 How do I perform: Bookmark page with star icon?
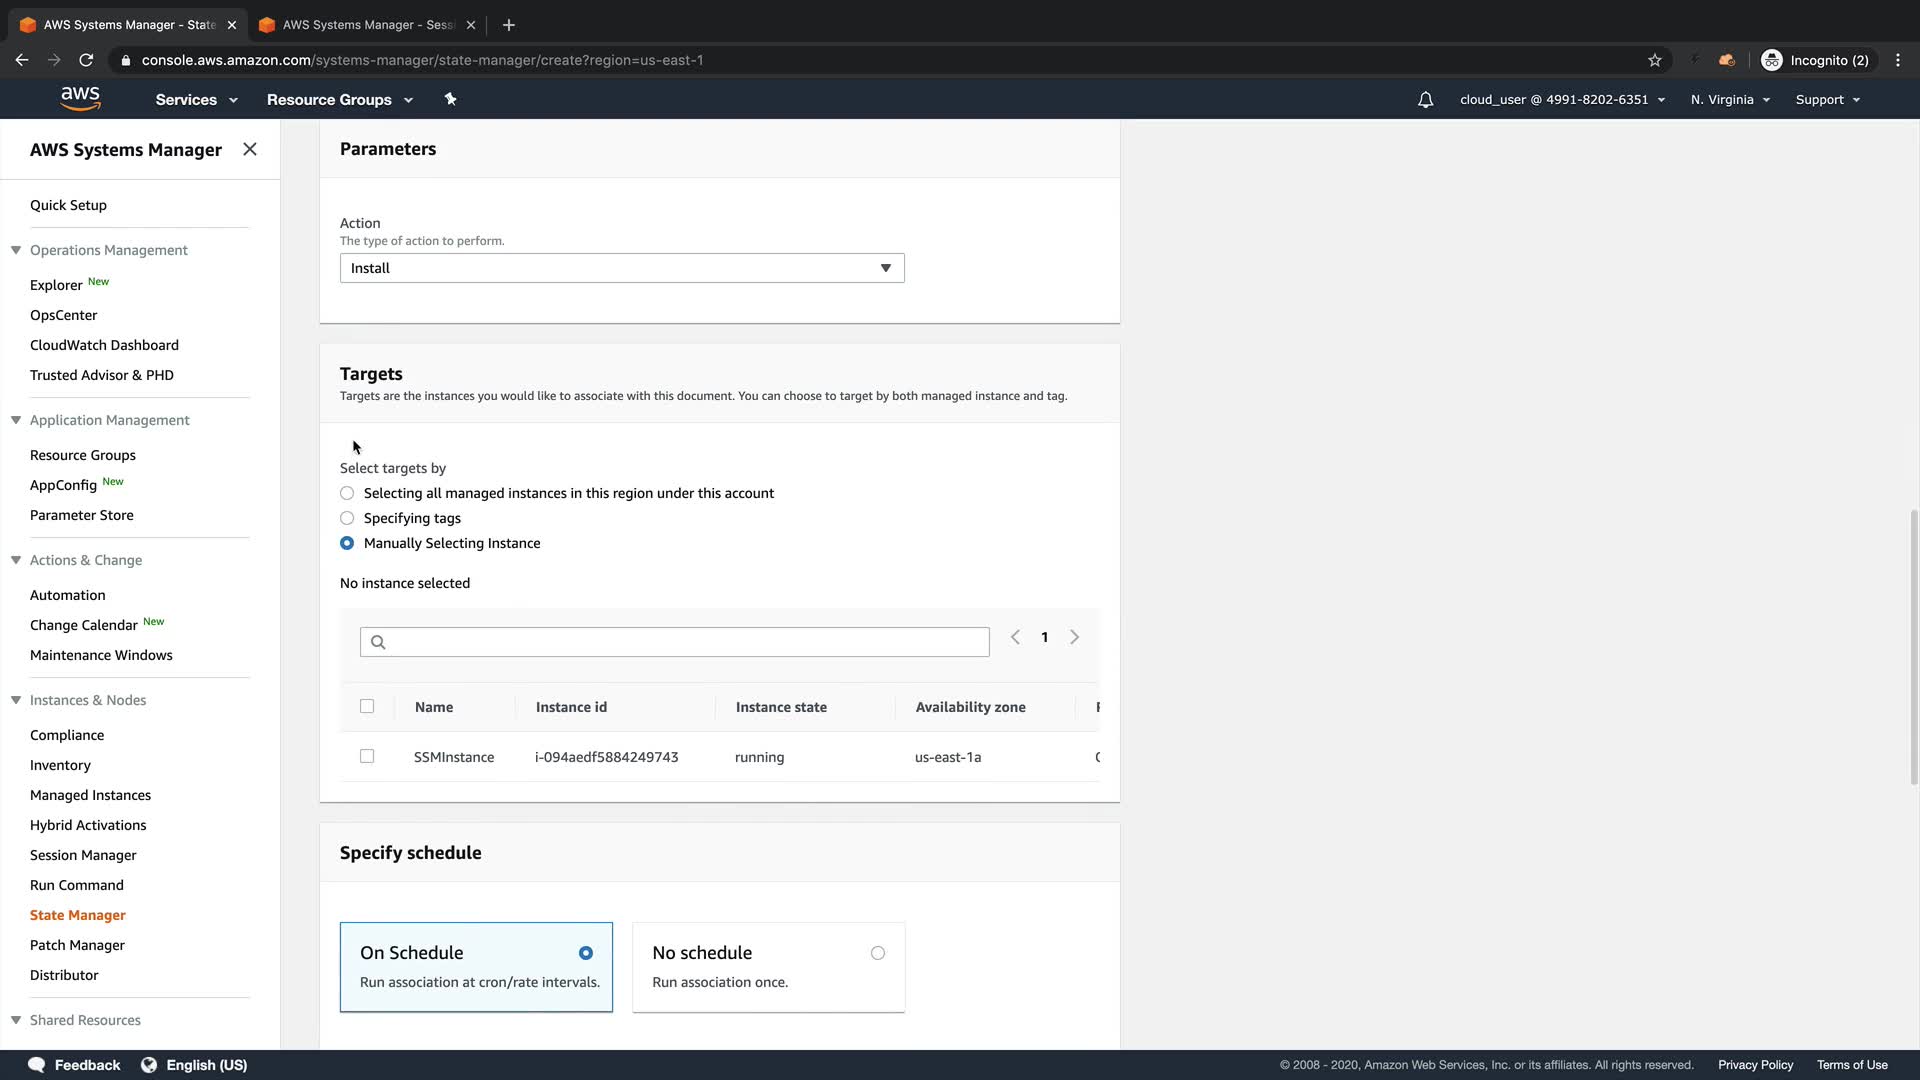(x=1655, y=60)
